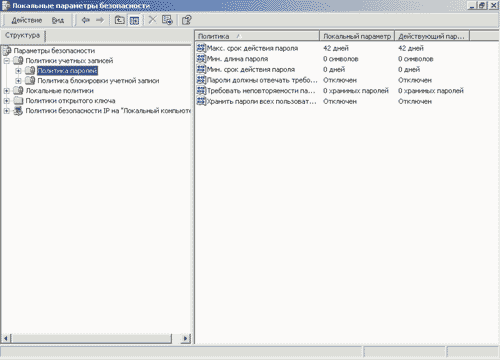The width and height of the screenshot is (500, 360).
Task: Click the Политика паролей folder icon
Action: 30,71
